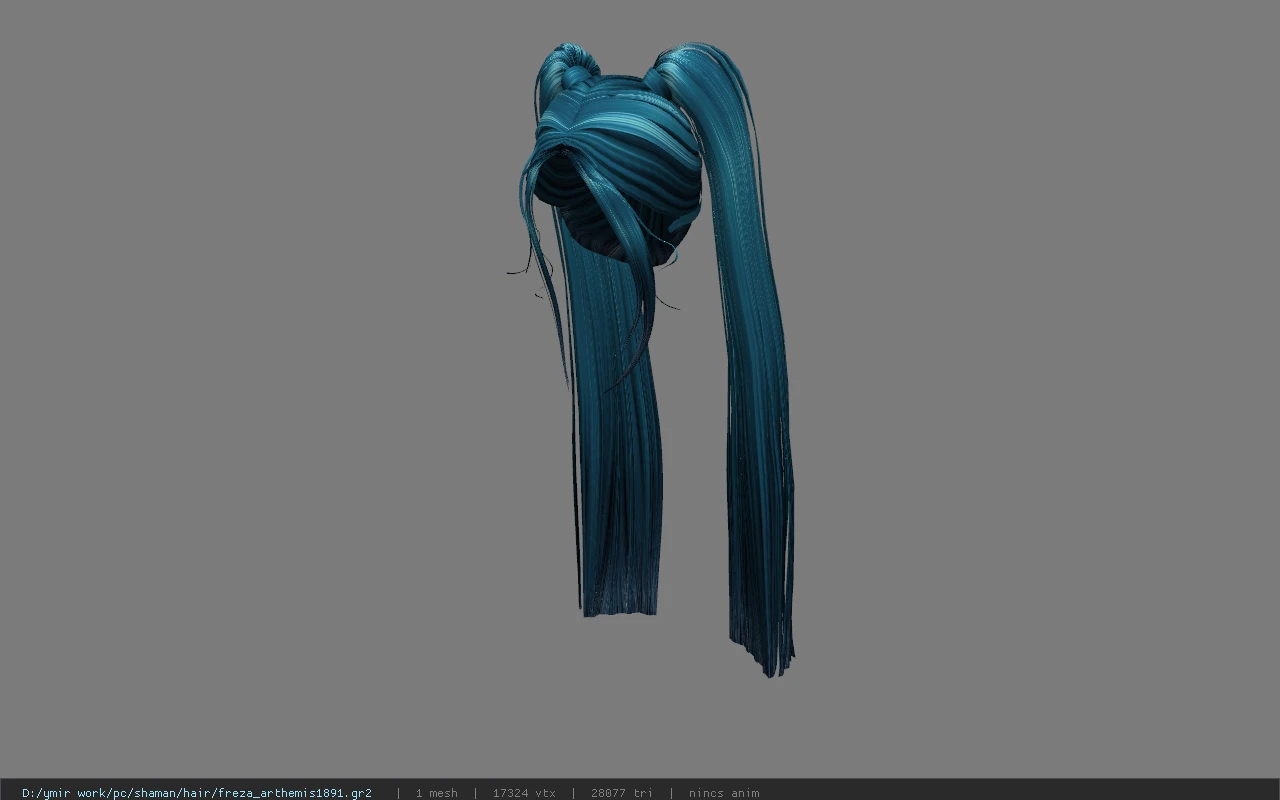Click the '28077 tri' triangle count

[x=621, y=793]
